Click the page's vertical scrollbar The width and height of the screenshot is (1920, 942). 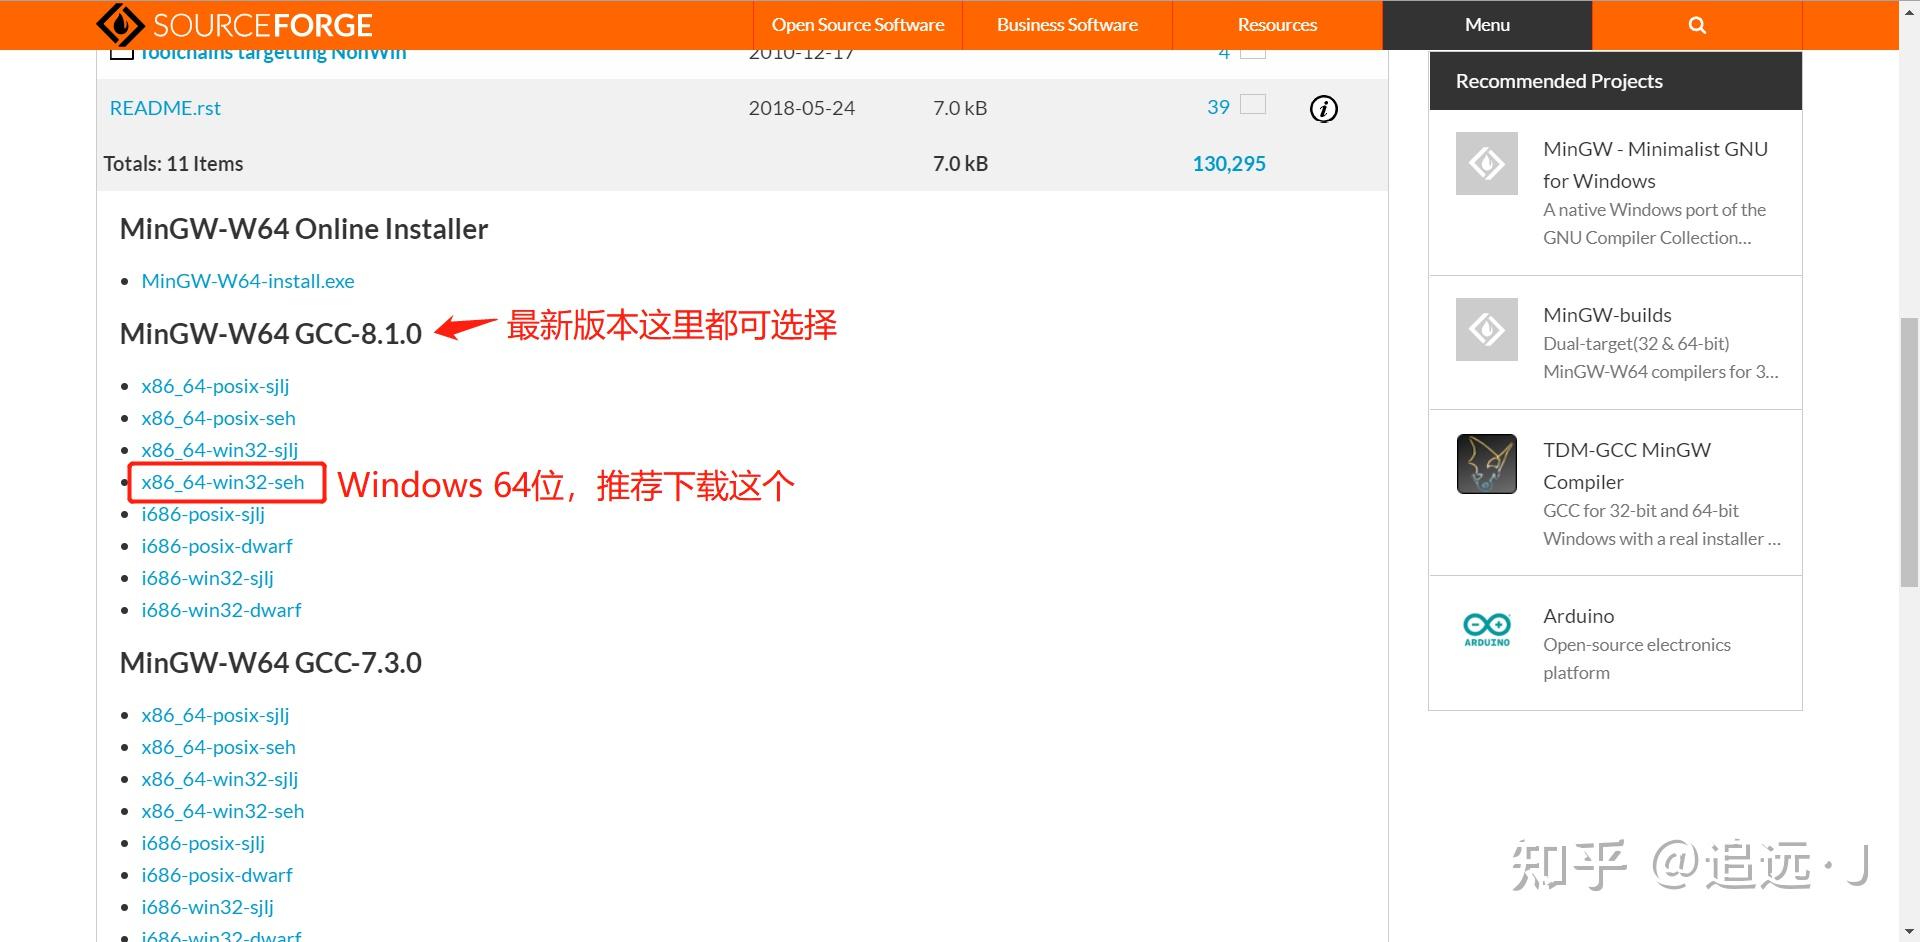[1909, 450]
